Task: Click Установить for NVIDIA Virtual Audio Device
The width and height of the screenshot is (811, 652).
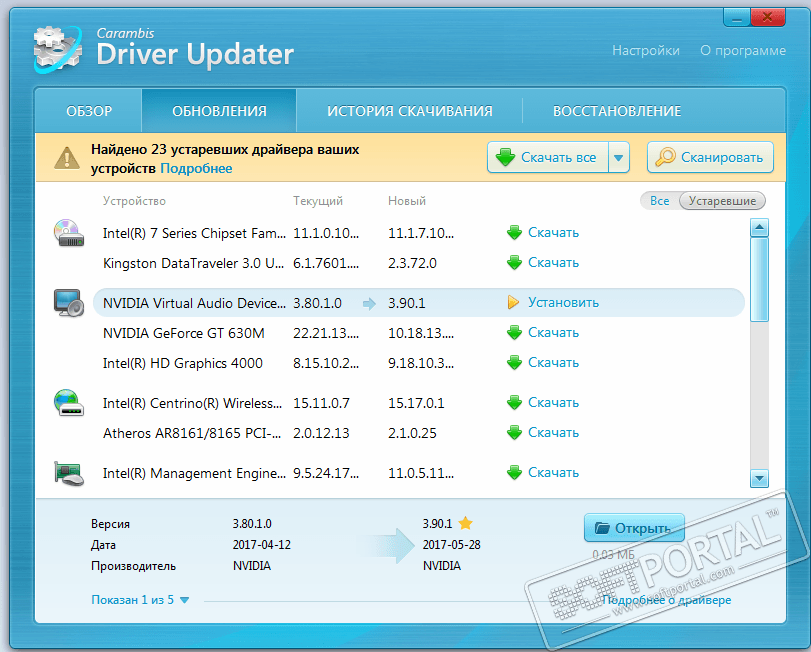Action: pyautogui.click(x=563, y=302)
